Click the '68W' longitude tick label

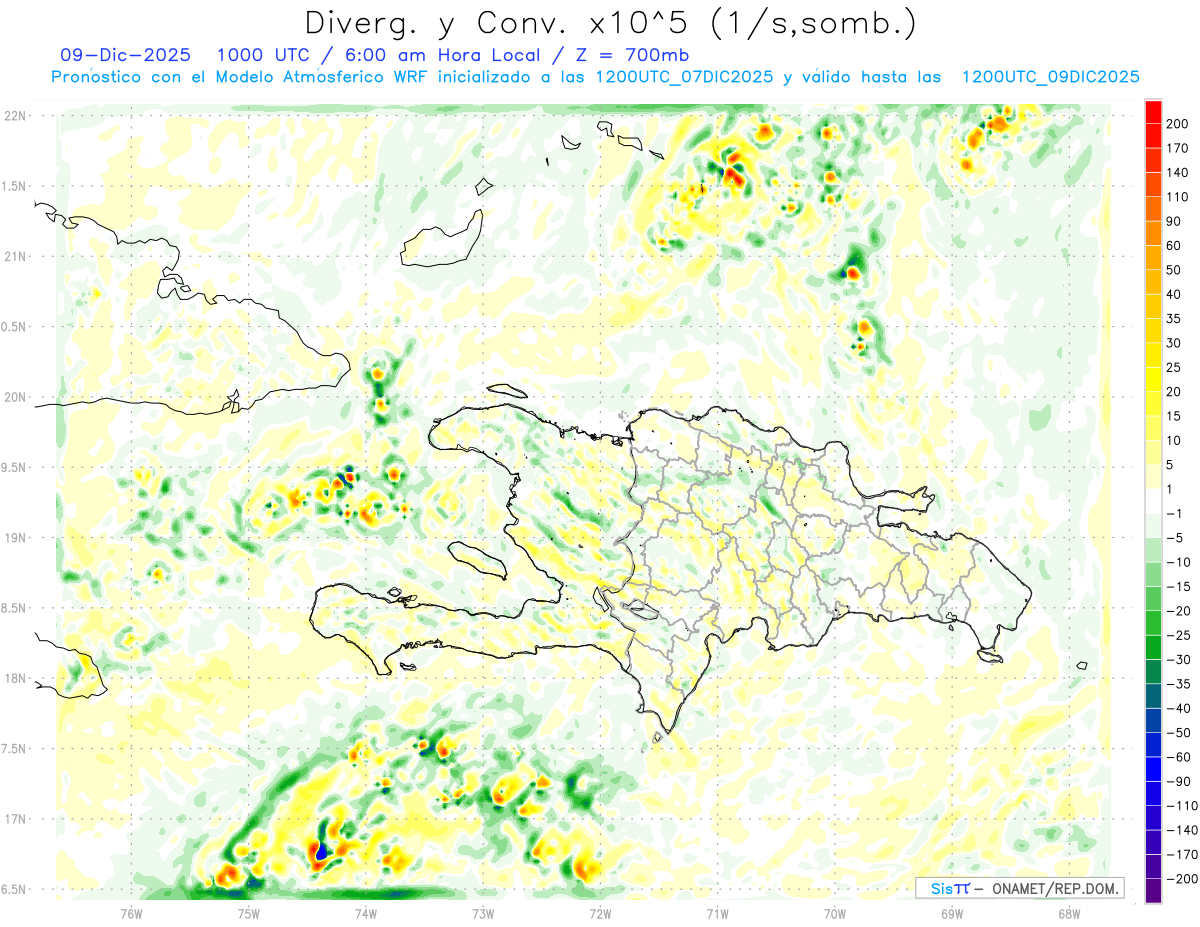(x=1069, y=912)
